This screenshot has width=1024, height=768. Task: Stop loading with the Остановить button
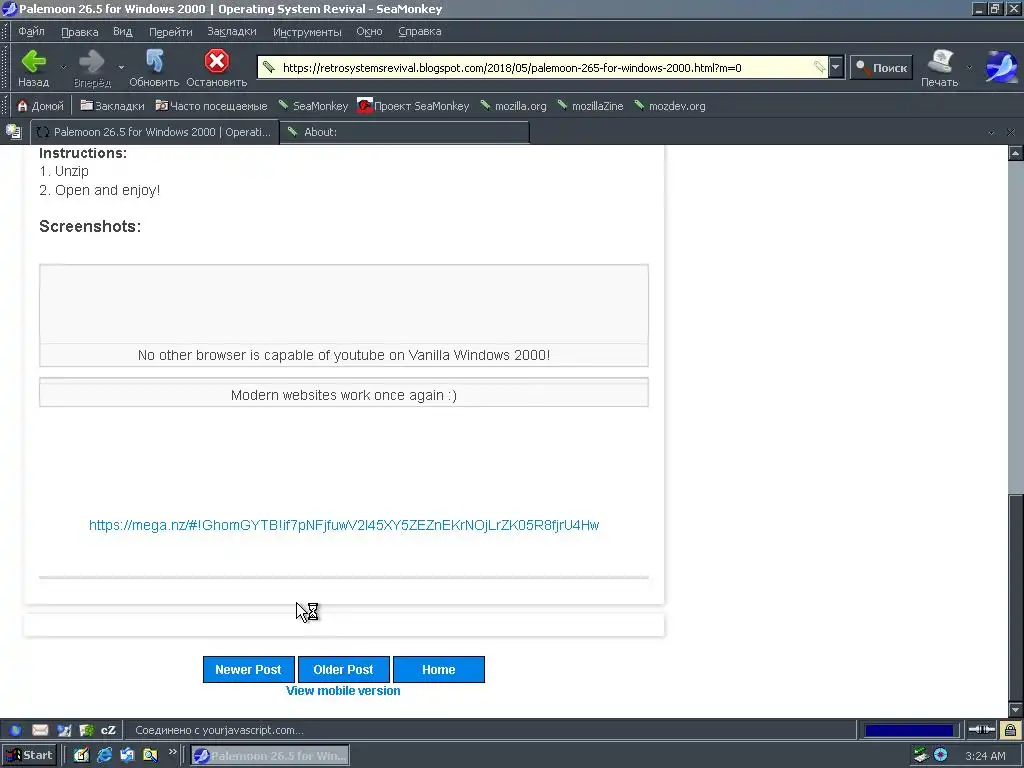(216, 68)
